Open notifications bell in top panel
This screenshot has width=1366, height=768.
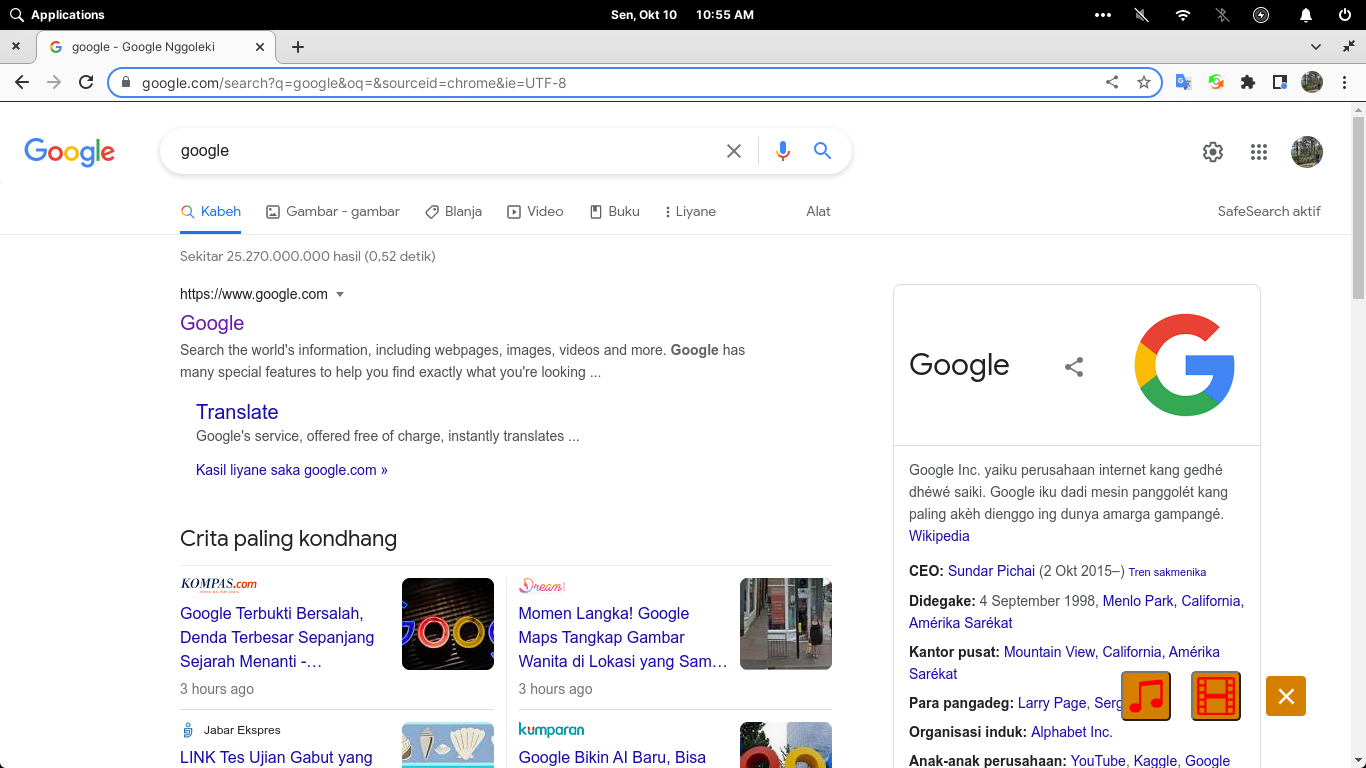click(x=1306, y=15)
